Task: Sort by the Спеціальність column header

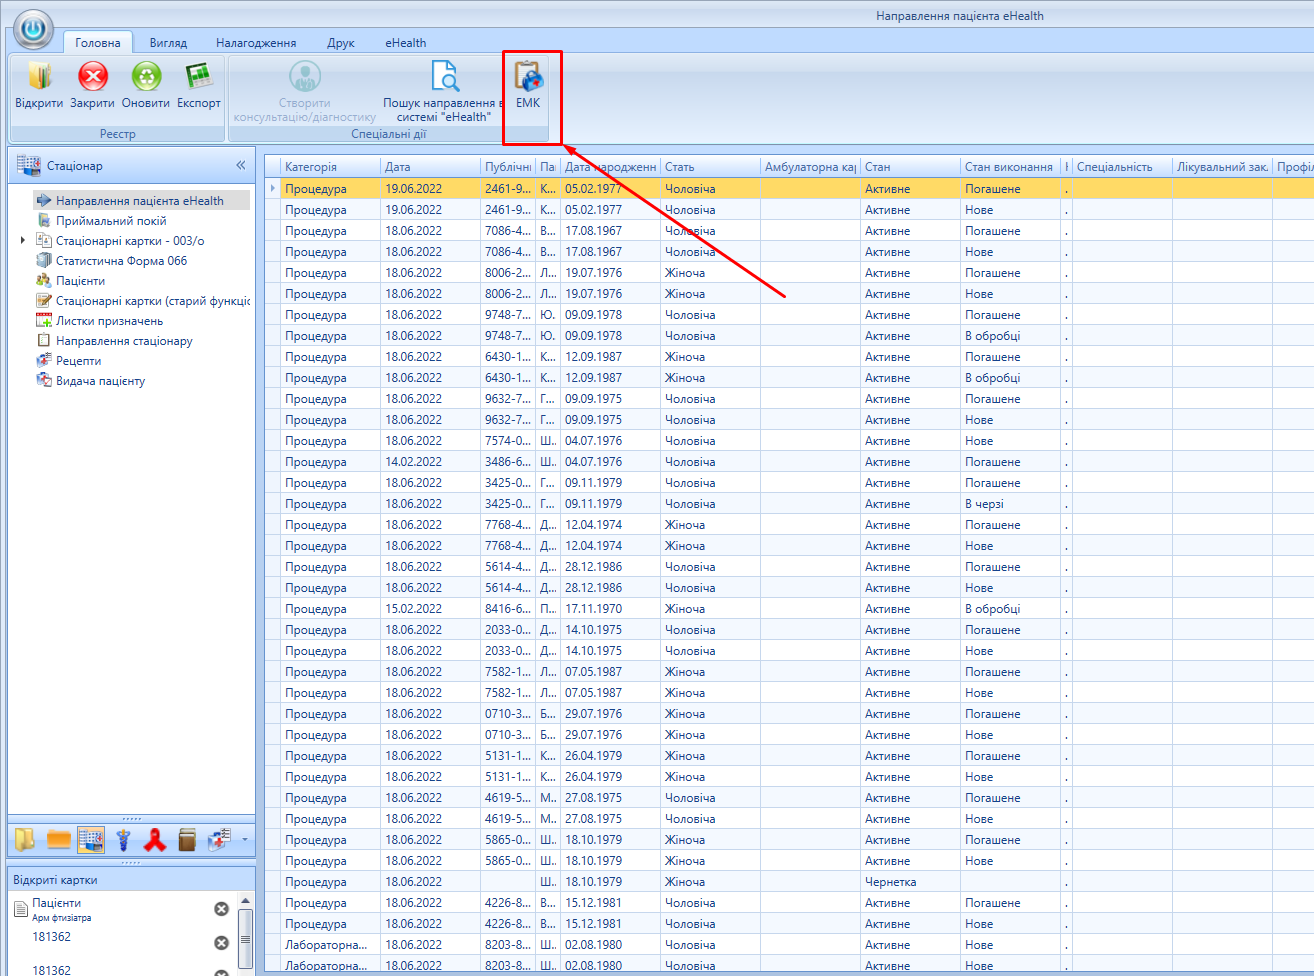Action: click(1122, 167)
